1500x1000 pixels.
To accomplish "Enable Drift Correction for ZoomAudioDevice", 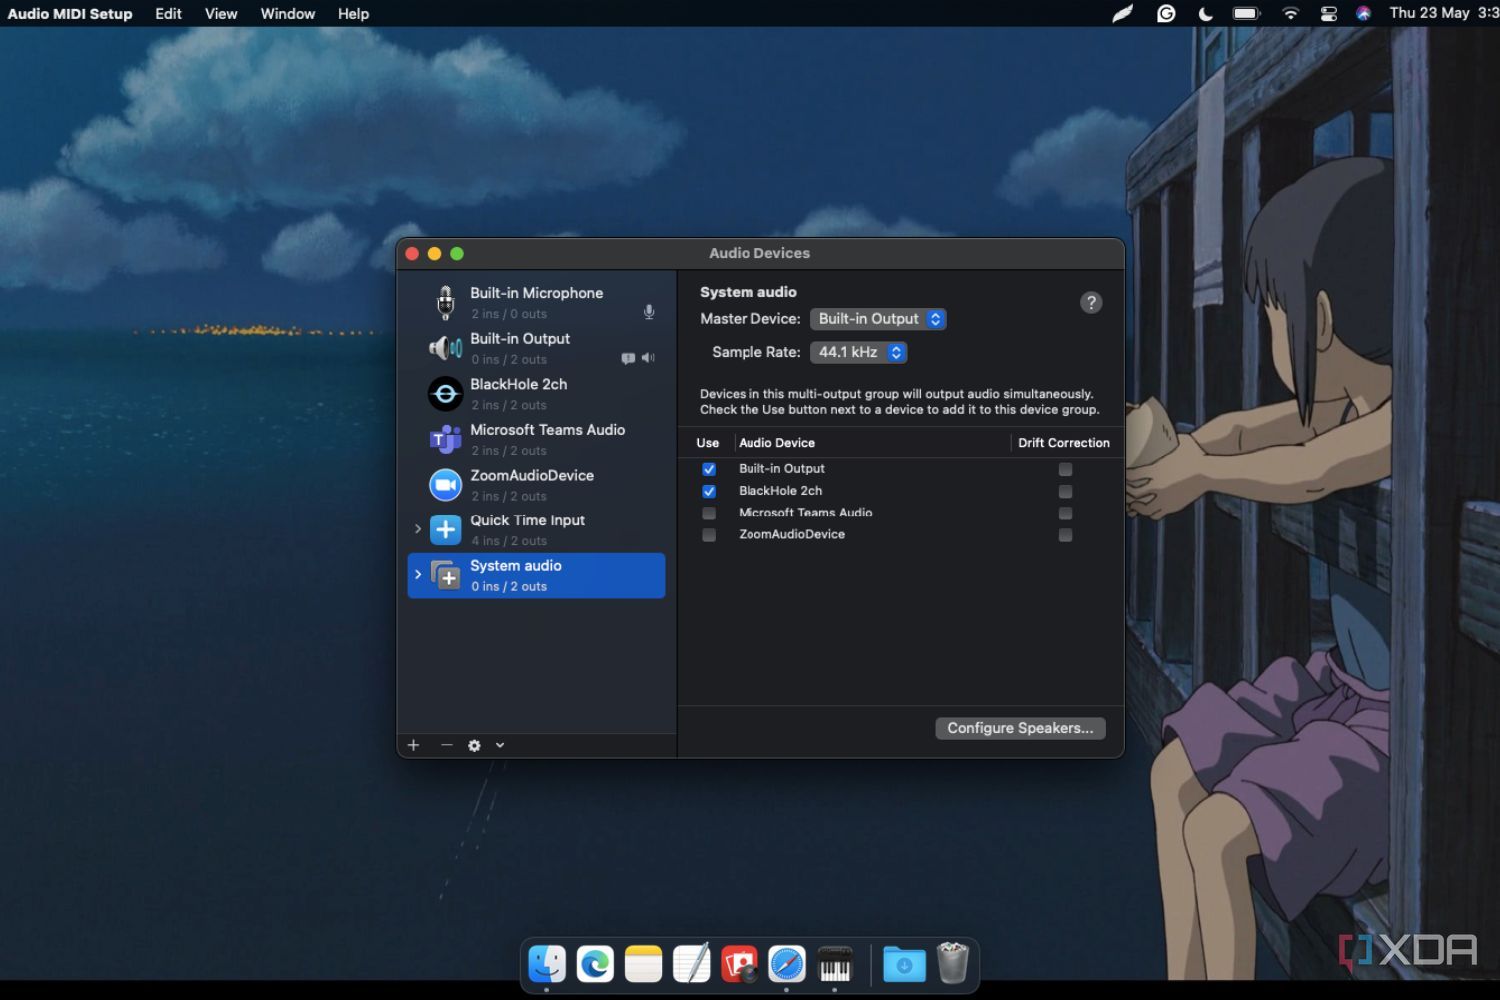I will pos(1065,535).
